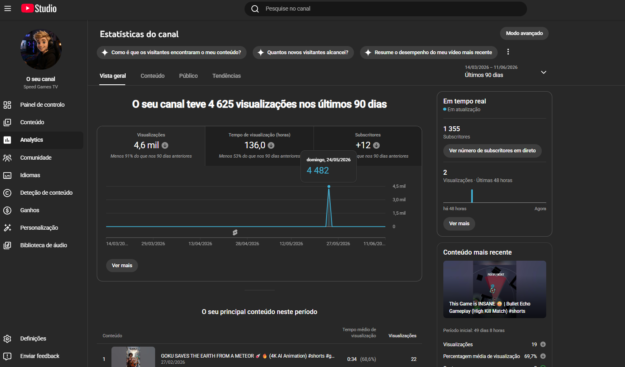Click the YouTube Studio logo
The image size is (625, 367).
(39, 8)
